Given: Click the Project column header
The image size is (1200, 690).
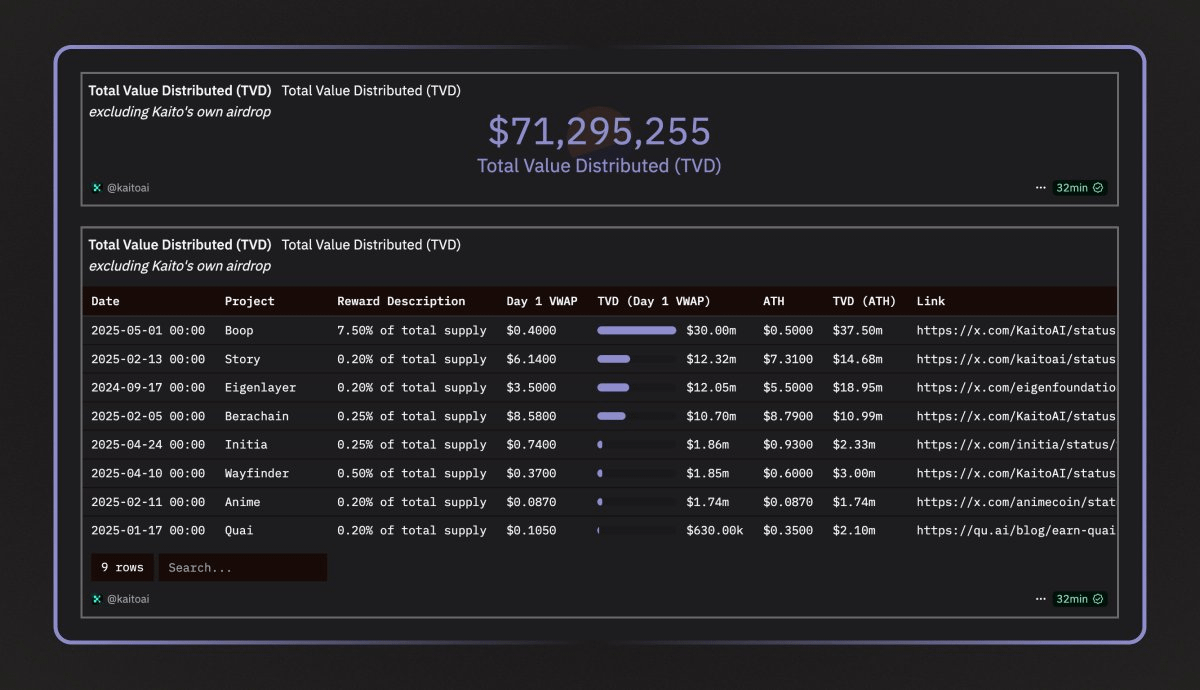Looking at the screenshot, I should coord(249,301).
